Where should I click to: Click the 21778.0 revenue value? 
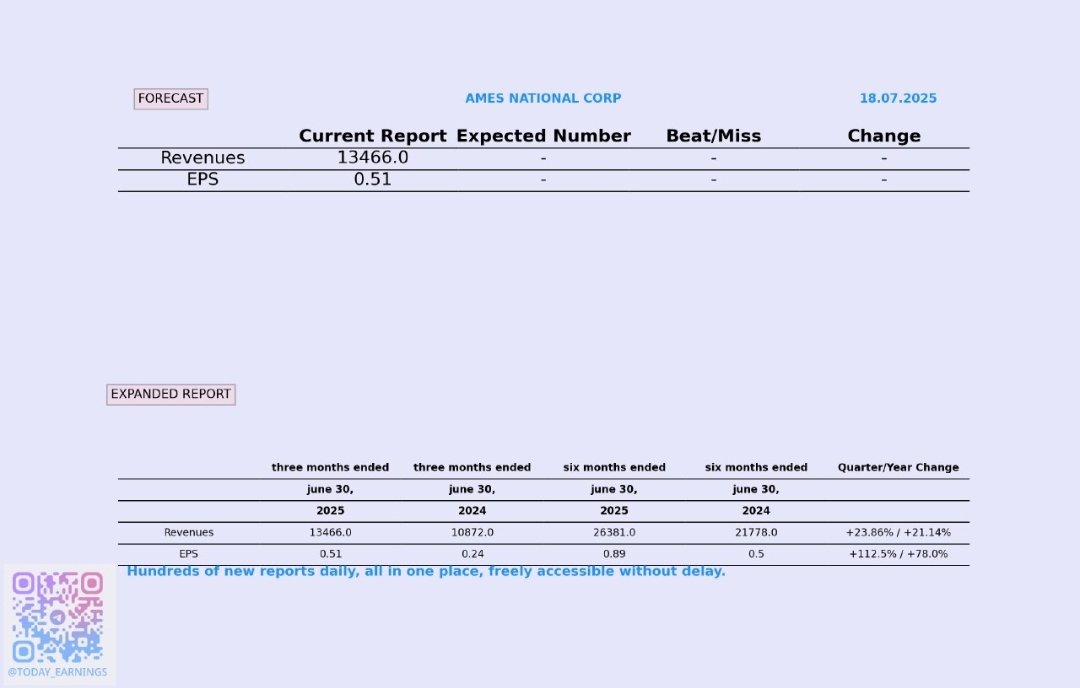(756, 532)
